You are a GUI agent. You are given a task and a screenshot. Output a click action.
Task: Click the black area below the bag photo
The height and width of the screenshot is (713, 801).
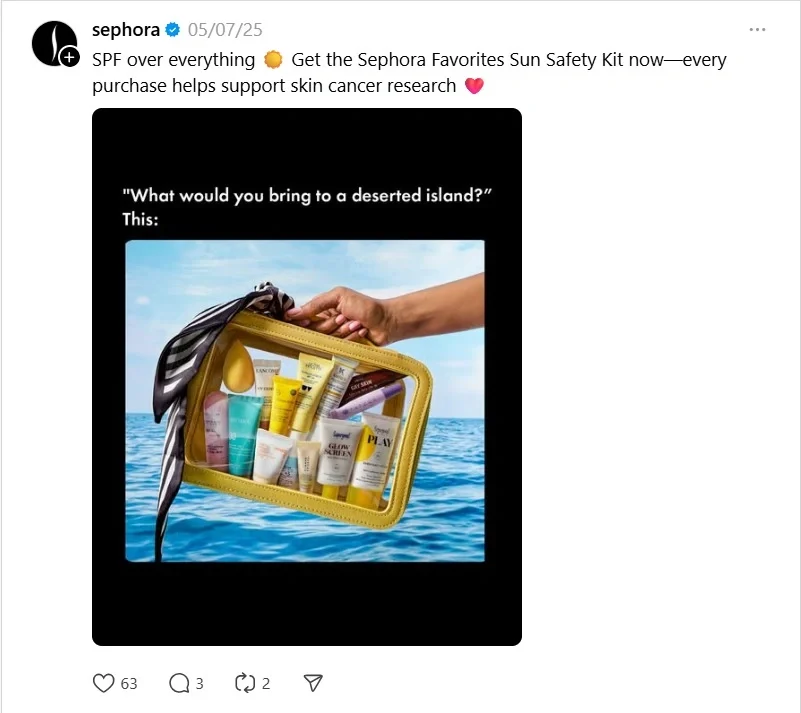(x=307, y=604)
